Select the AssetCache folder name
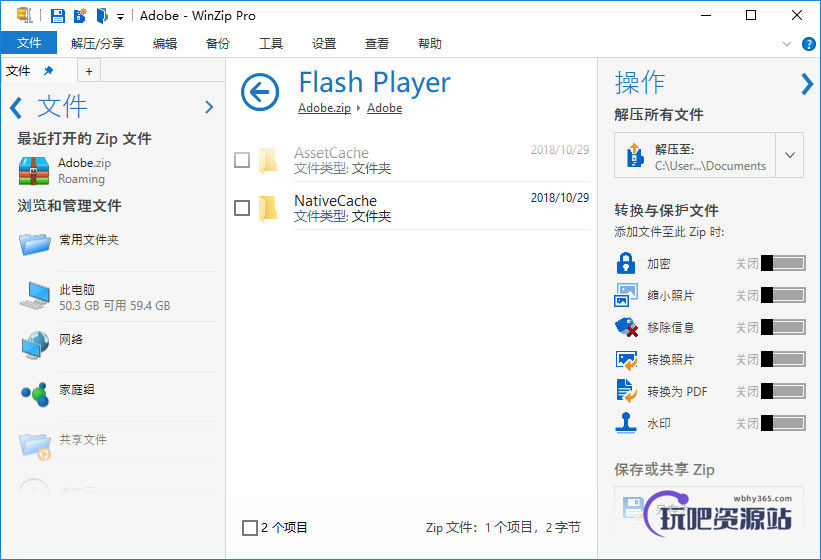 click(331, 153)
